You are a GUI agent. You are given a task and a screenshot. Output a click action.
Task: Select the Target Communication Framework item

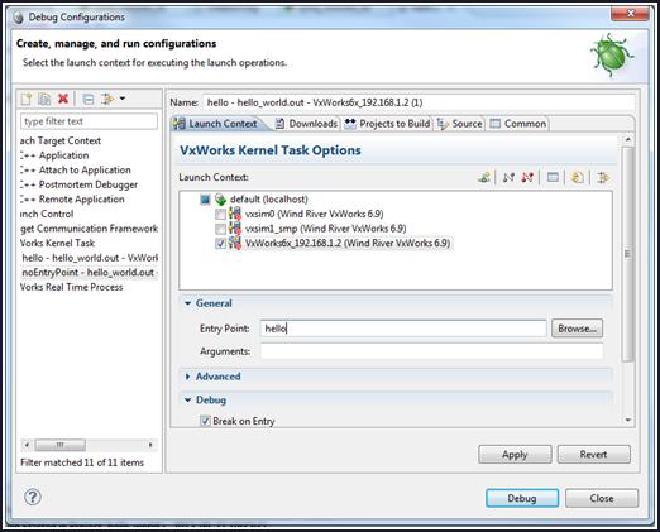click(x=89, y=228)
